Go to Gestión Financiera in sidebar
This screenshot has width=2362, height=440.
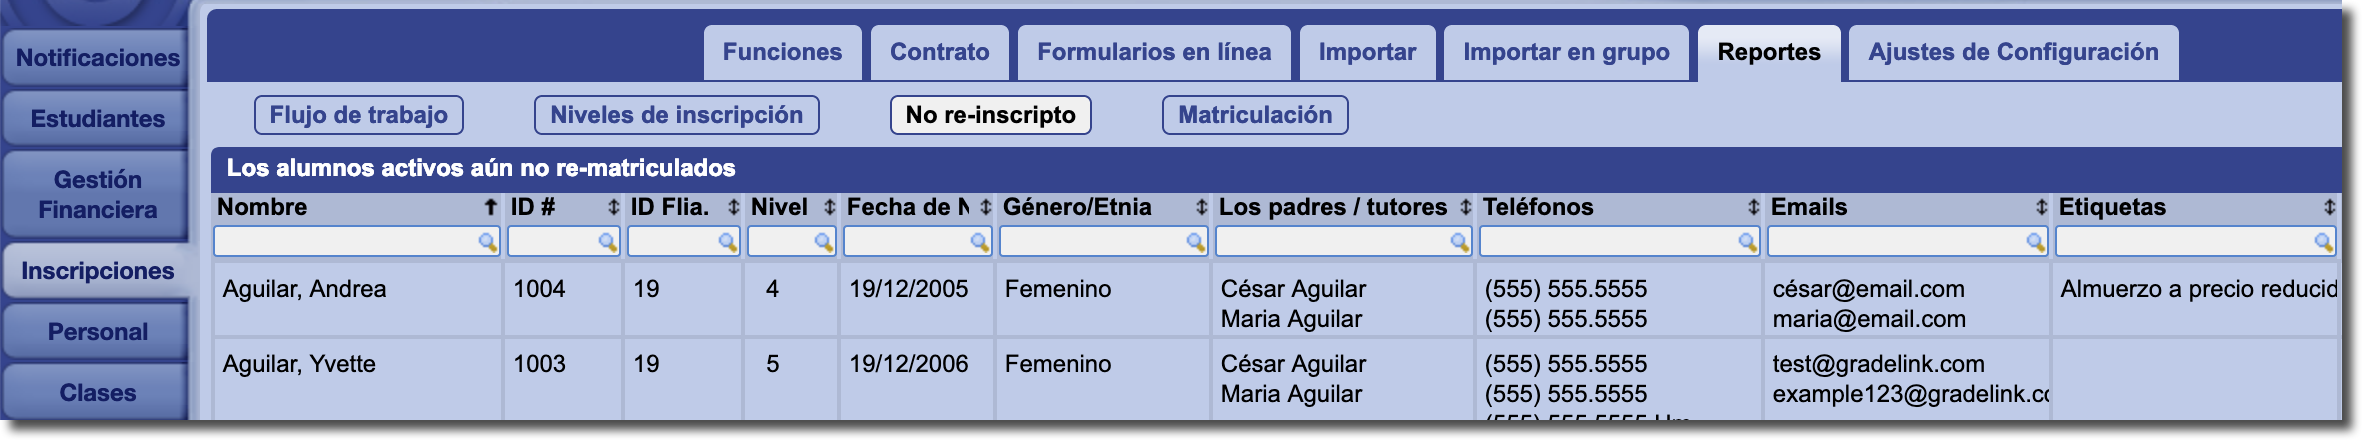[x=97, y=195]
